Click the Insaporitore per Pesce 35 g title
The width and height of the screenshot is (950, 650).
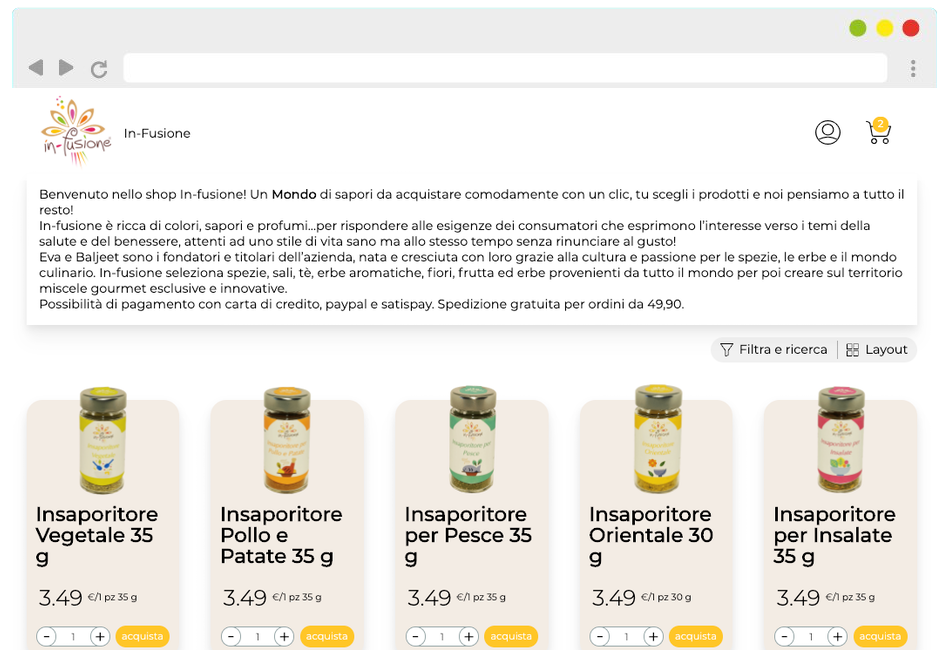(x=468, y=536)
